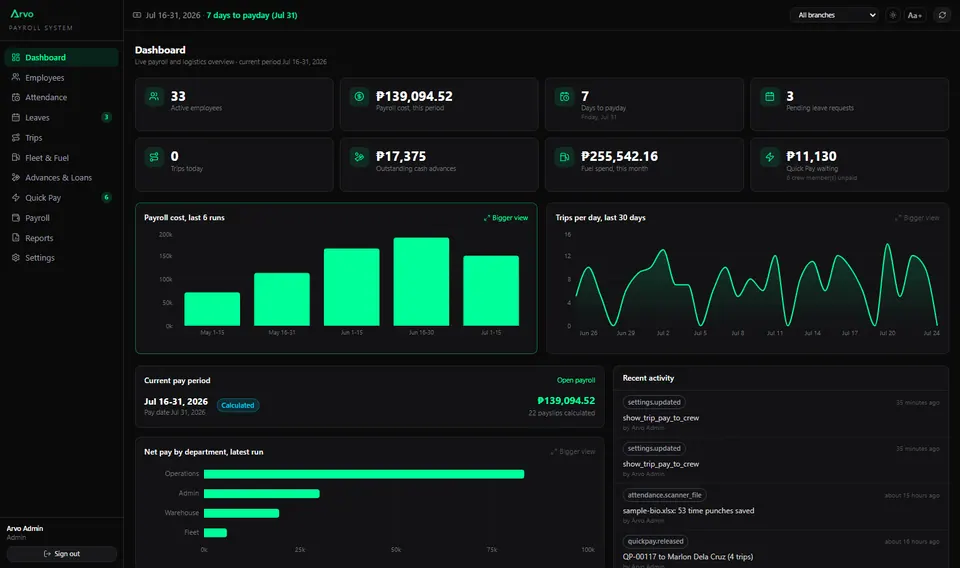960x568 pixels.
Task: Click the Jun 1-15 payroll bar
Action: point(351,287)
